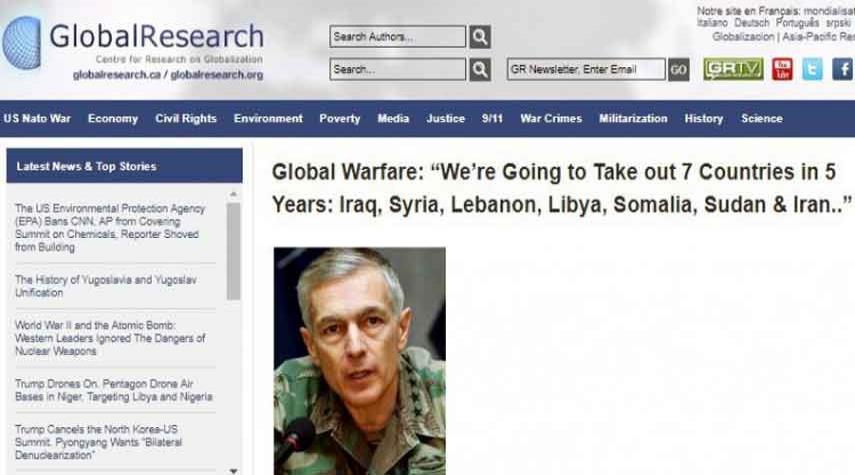
Task: Open EPA Bans CNN, AP story link
Action: (110, 228)
